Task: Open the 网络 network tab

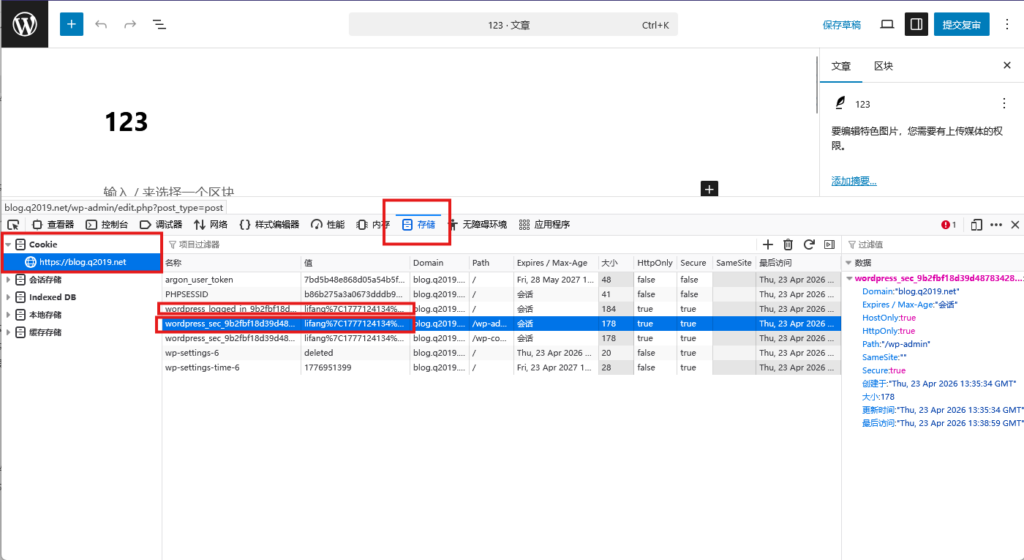Action: pos(210,225)
